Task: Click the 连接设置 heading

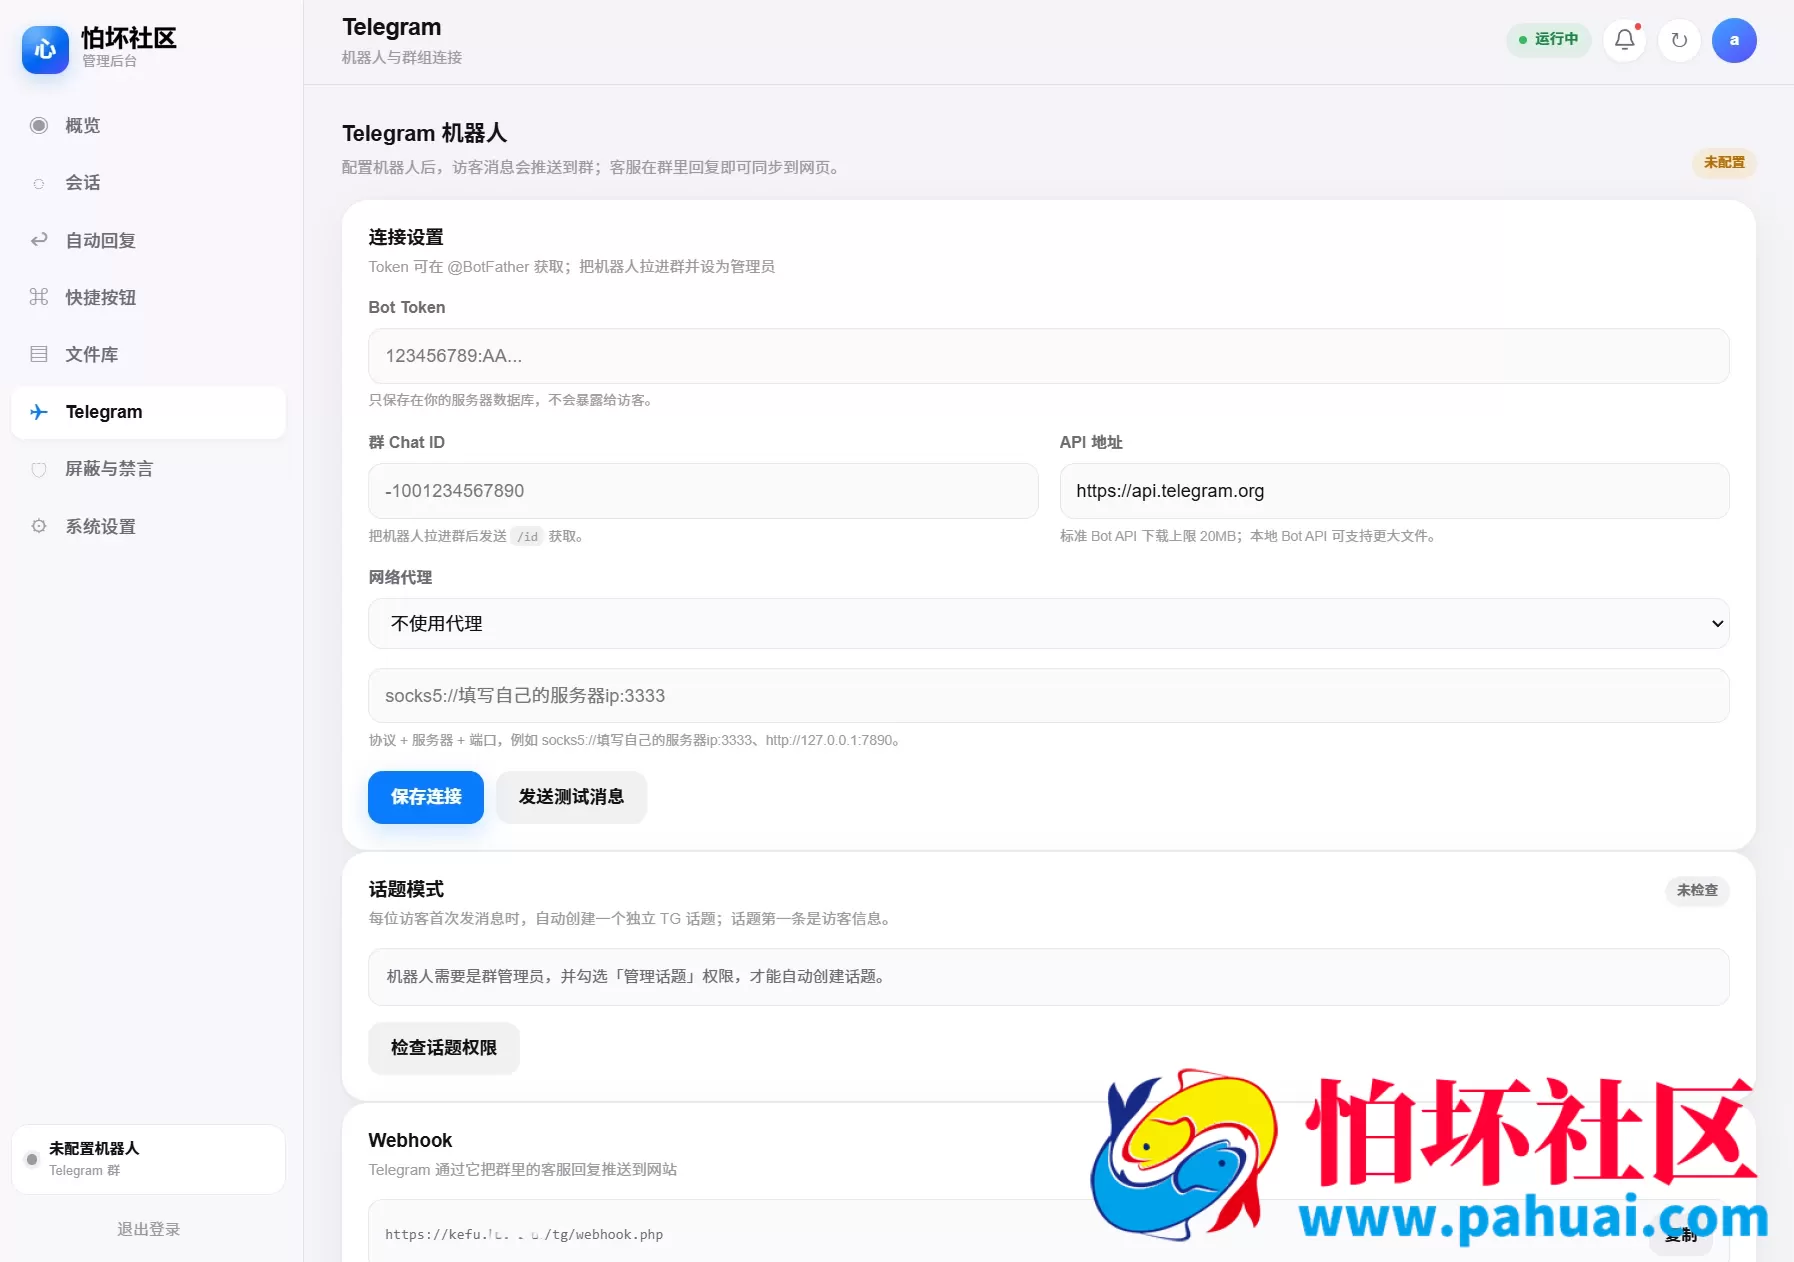Action: (x=406, y=237)
